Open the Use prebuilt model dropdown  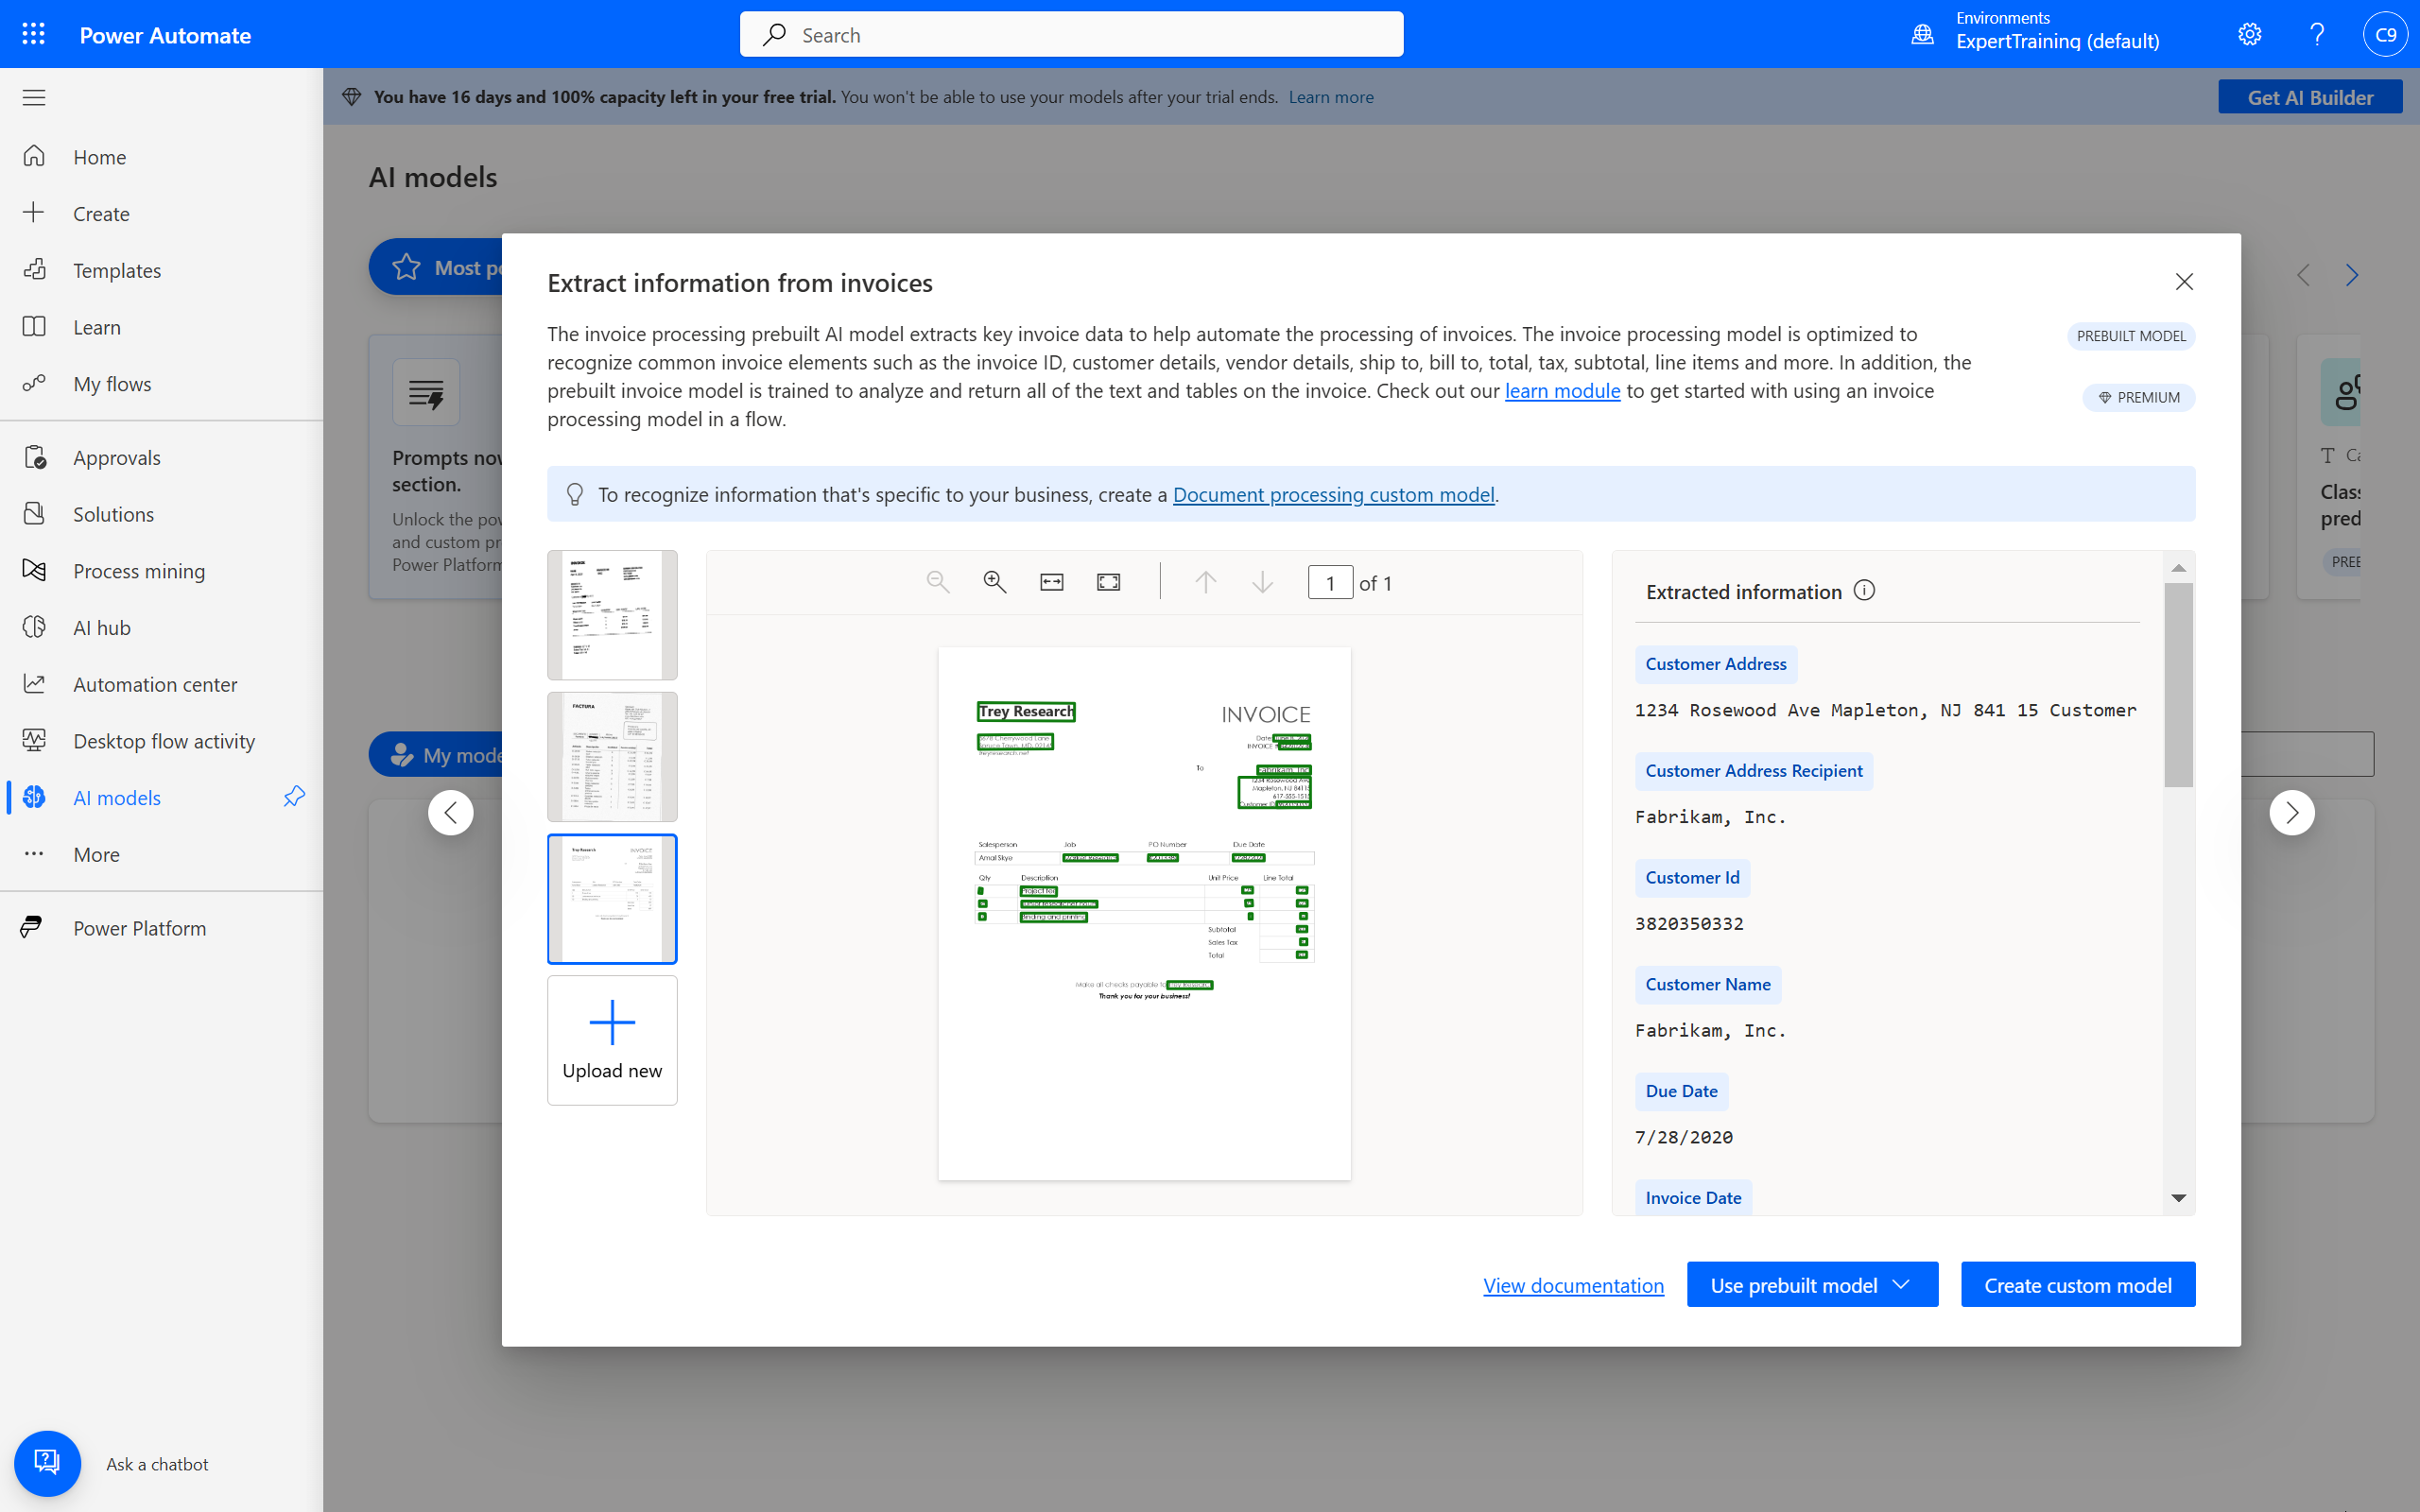click(x=1901, y=1284)
